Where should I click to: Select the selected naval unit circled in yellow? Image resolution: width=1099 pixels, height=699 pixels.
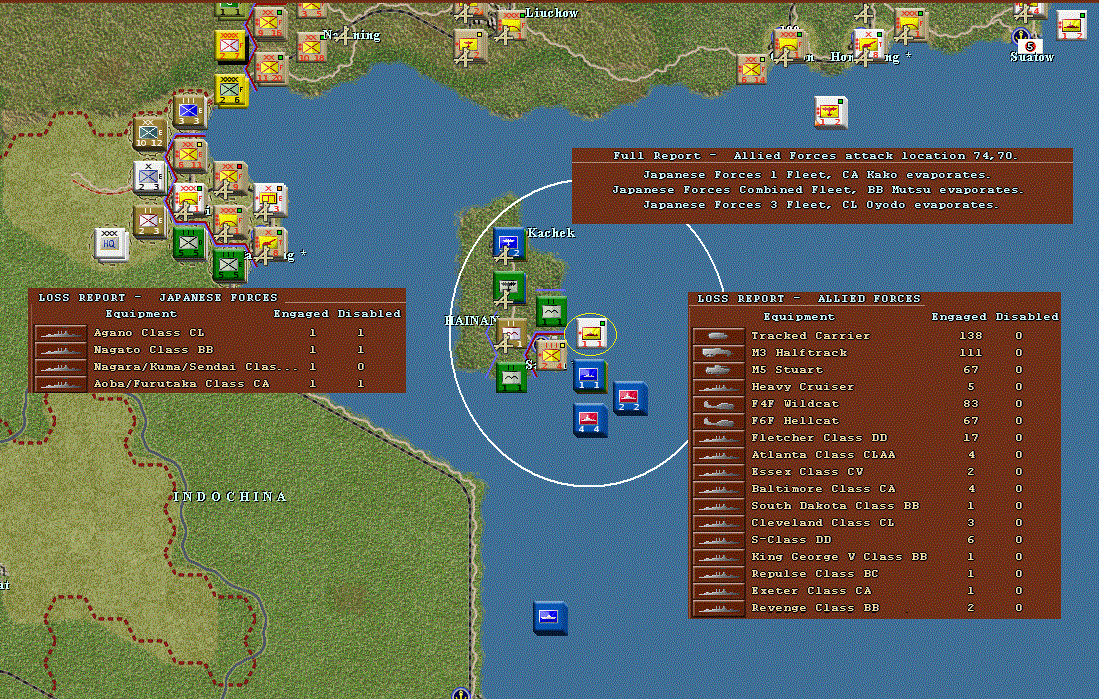click(592, 332)
